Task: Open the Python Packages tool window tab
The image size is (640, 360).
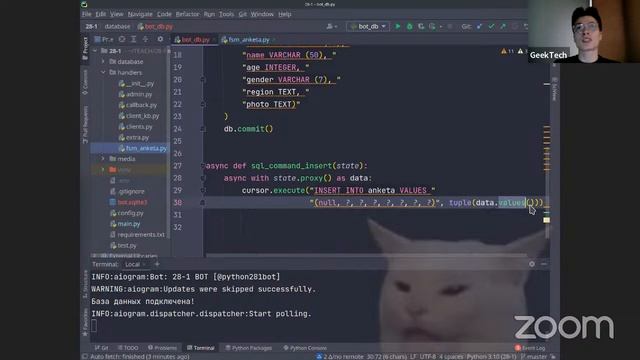Action: coord(248,348)
